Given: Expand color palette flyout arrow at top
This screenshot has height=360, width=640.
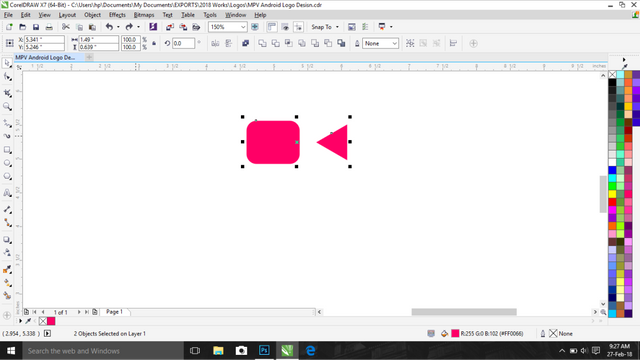Looking at the screenshot, I should tap(624, 60).
